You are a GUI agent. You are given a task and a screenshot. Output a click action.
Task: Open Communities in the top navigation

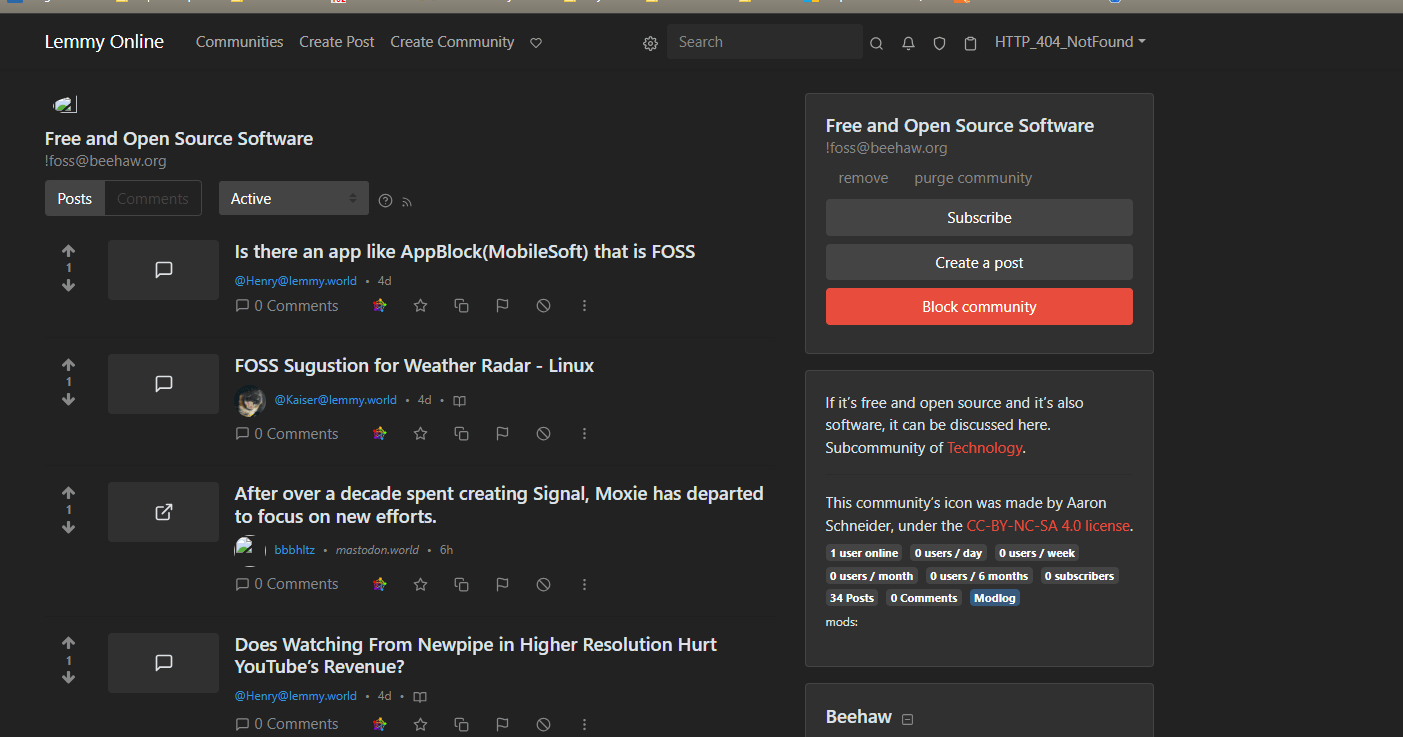(x=240, y=42)
